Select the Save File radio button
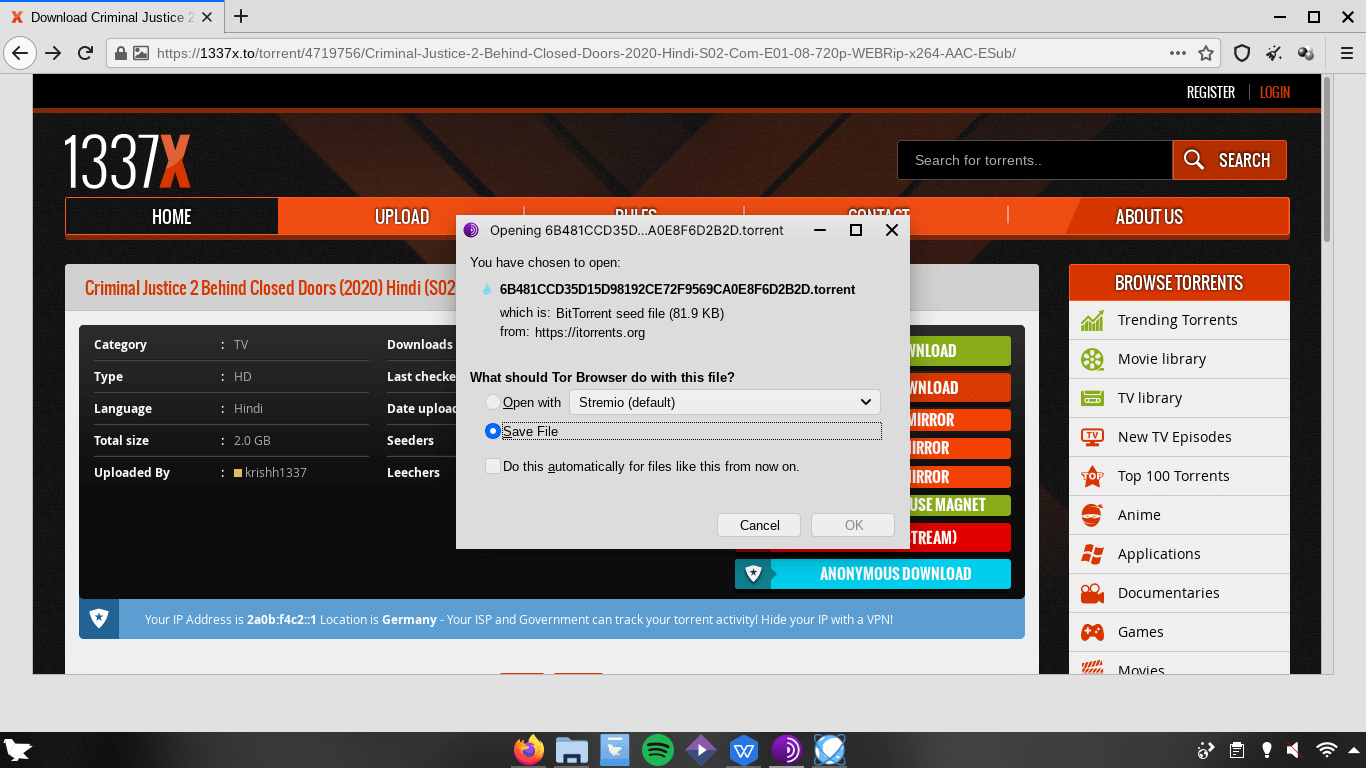The image size is (1366, 768). [x=492, y=431]
